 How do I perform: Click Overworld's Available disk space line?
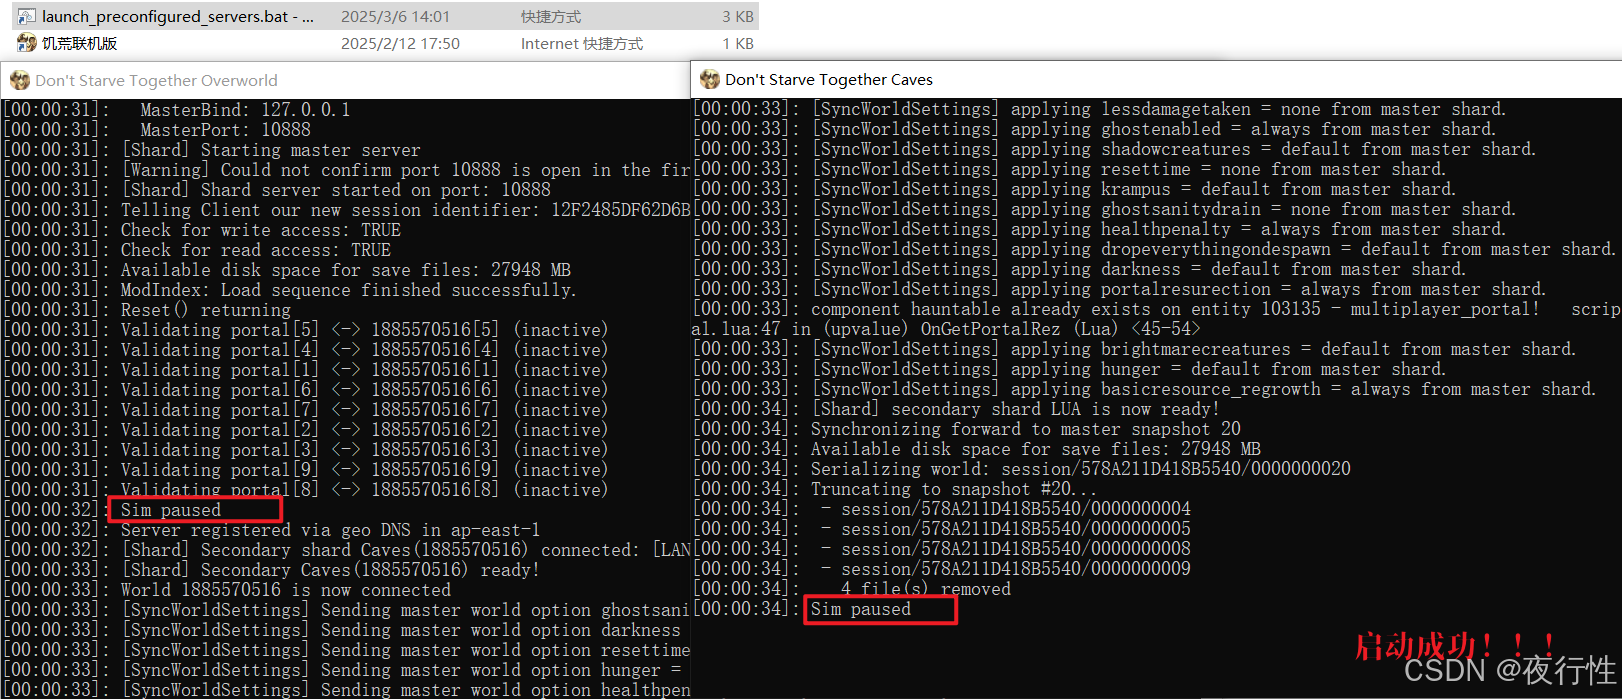[x=287, y=270]
